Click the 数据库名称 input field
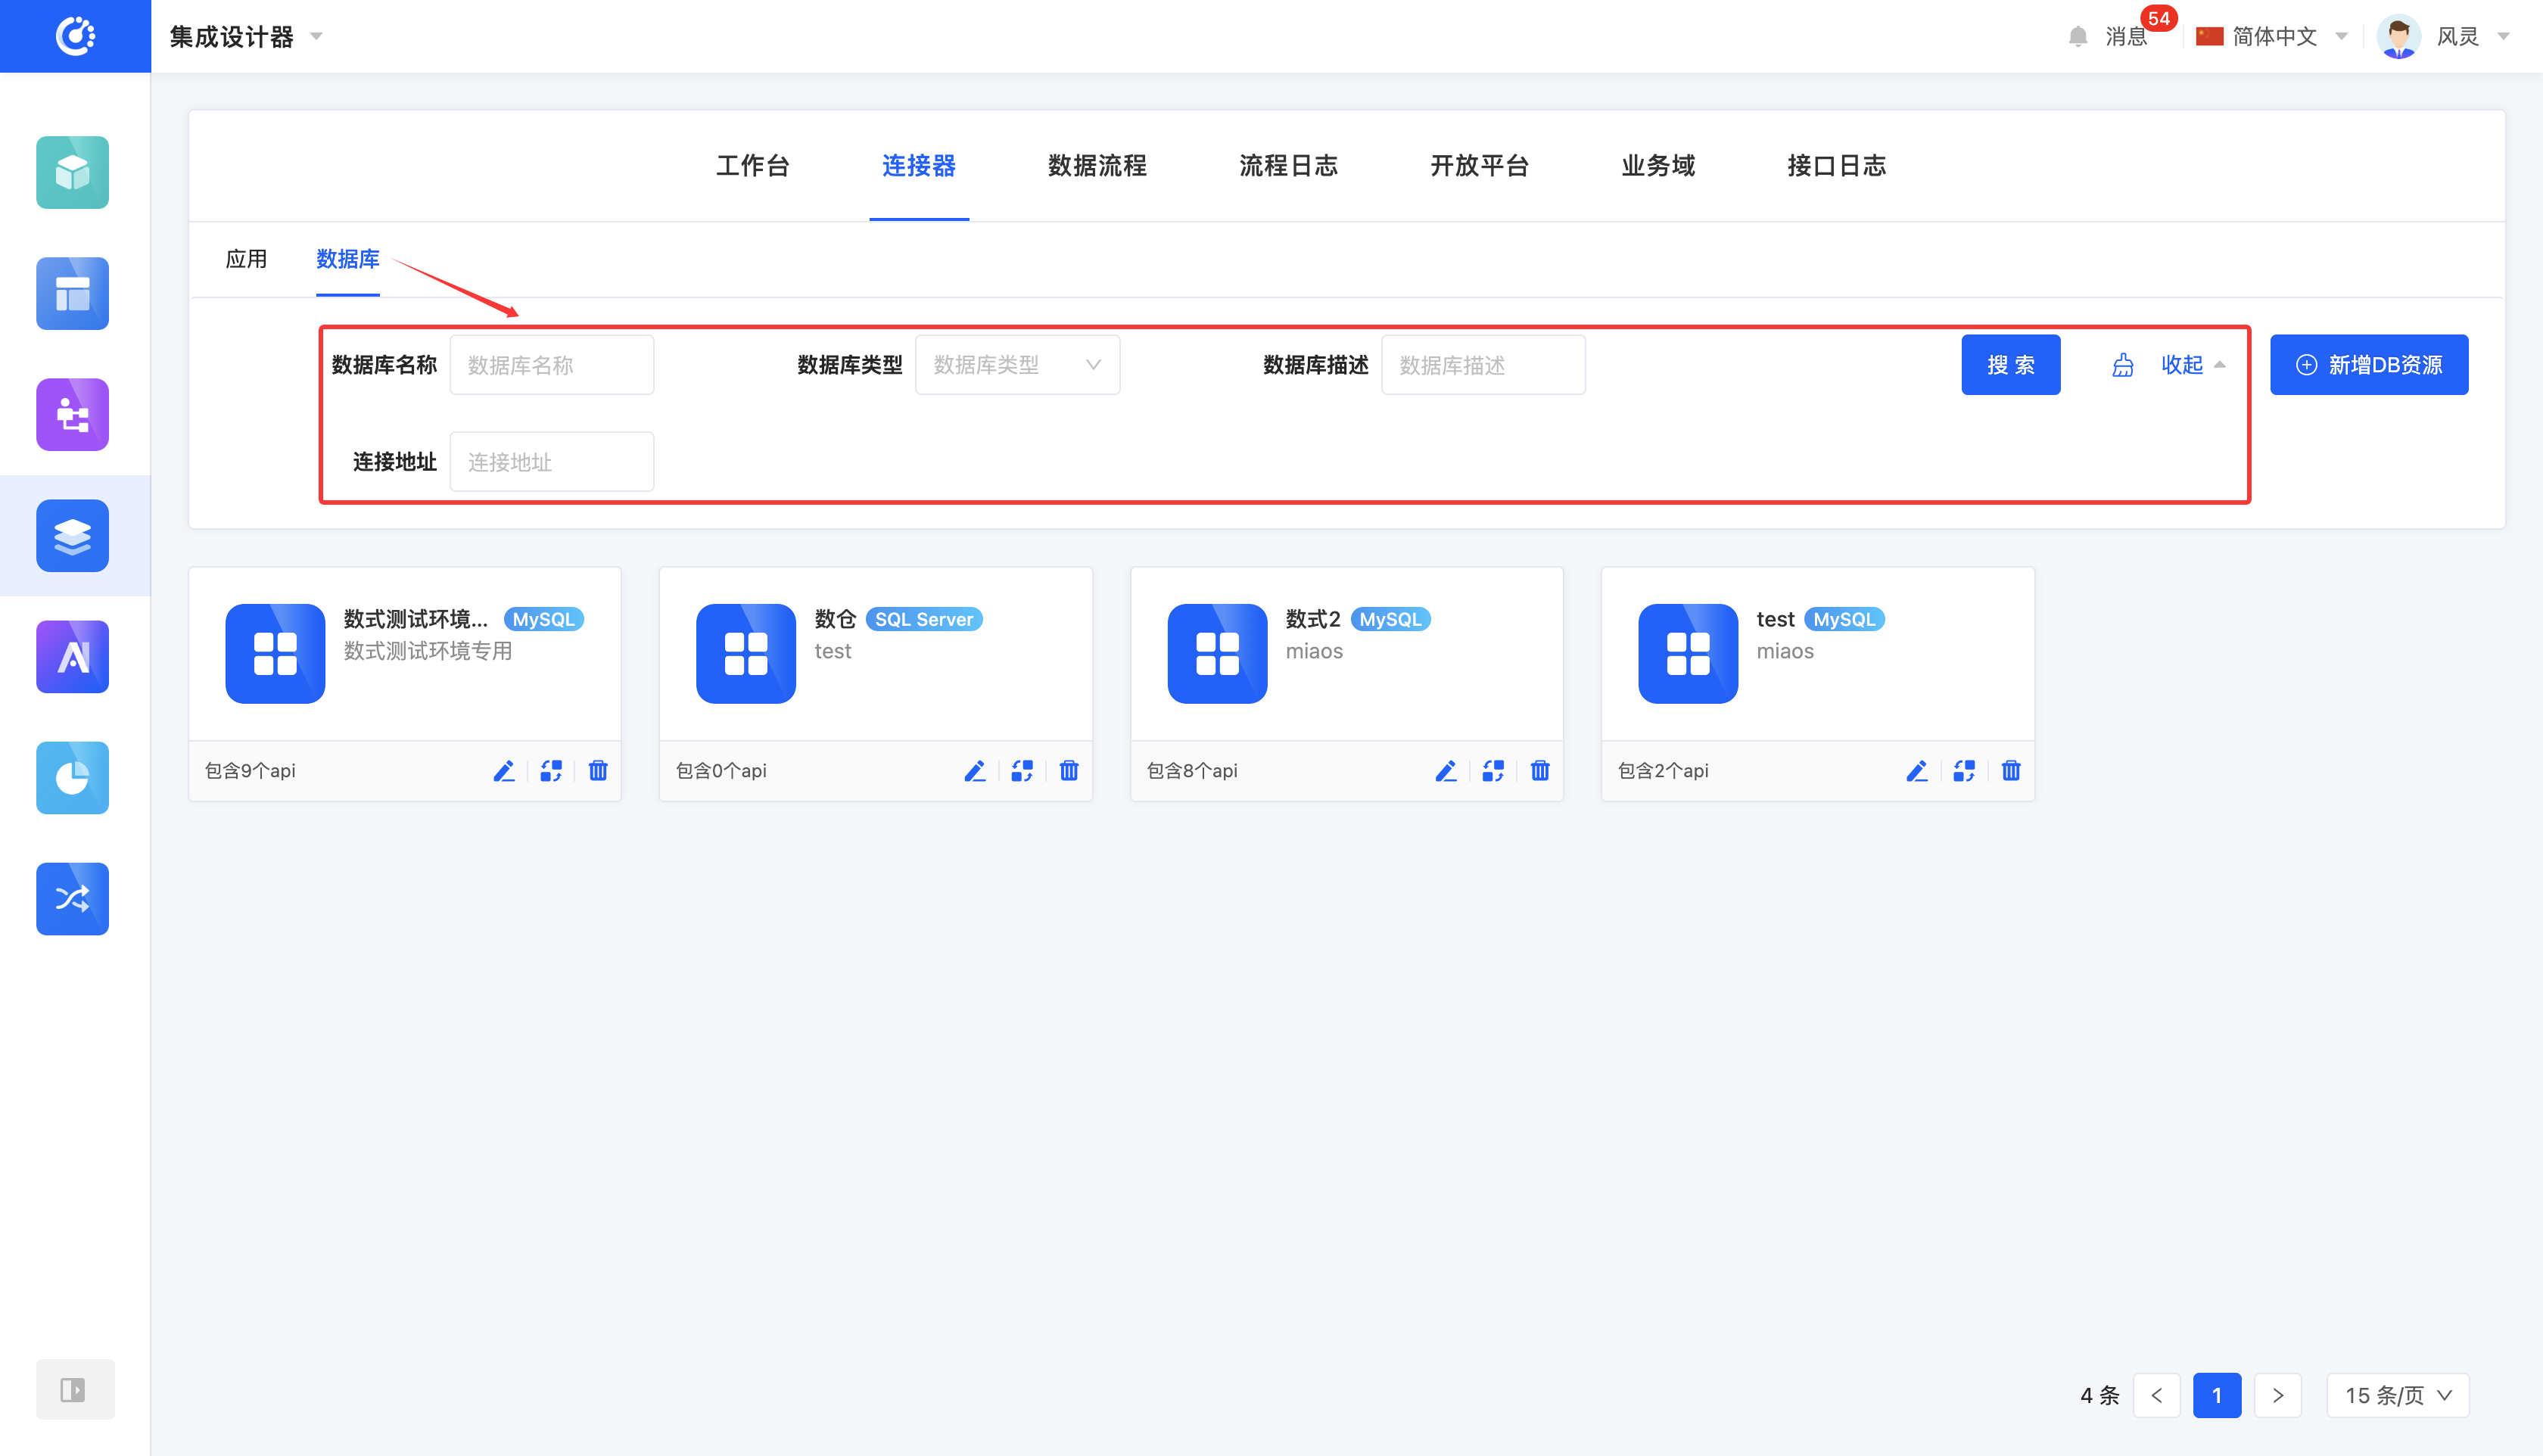Screen dimensions: 2543x1456 tap(551, 364)
